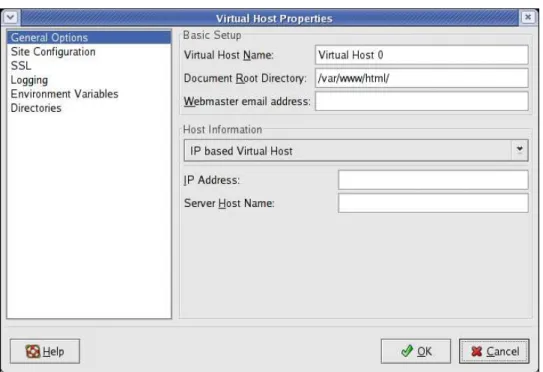Open the window menu in title bar

click(x=11, y=17)
